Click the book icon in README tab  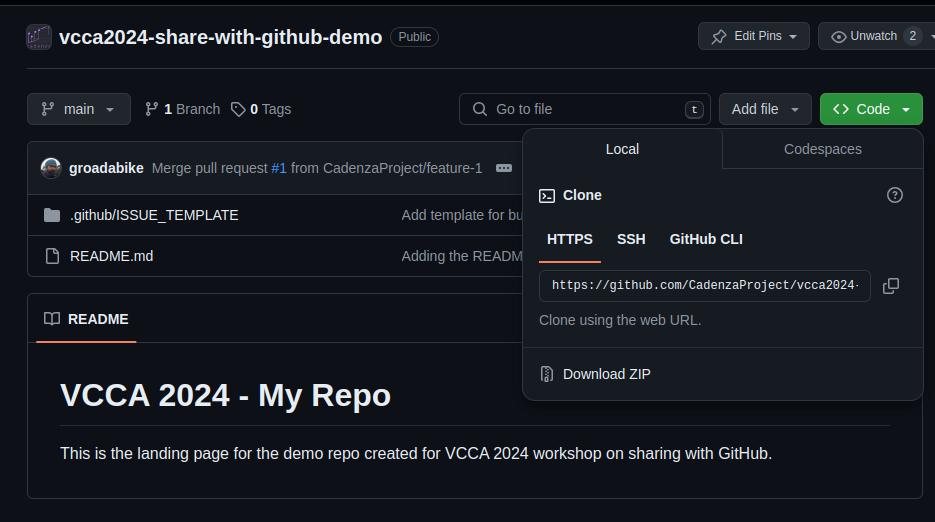coord(52,319)
